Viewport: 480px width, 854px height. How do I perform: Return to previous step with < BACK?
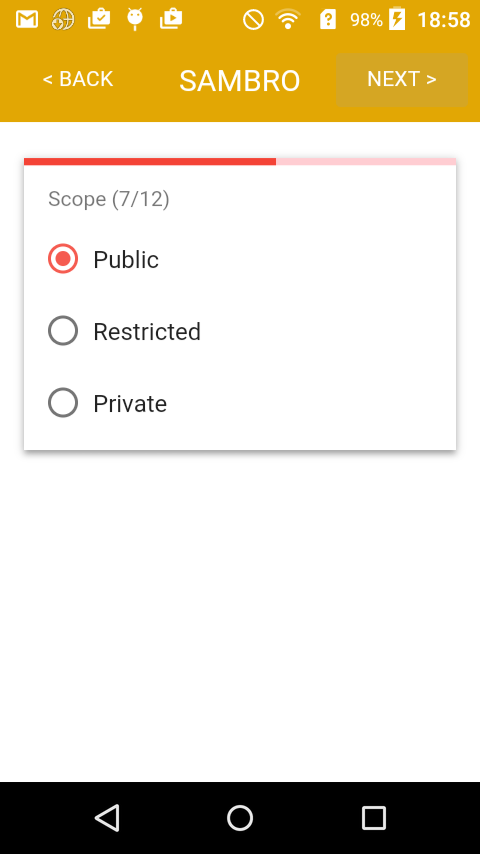[x=78, y=80]
